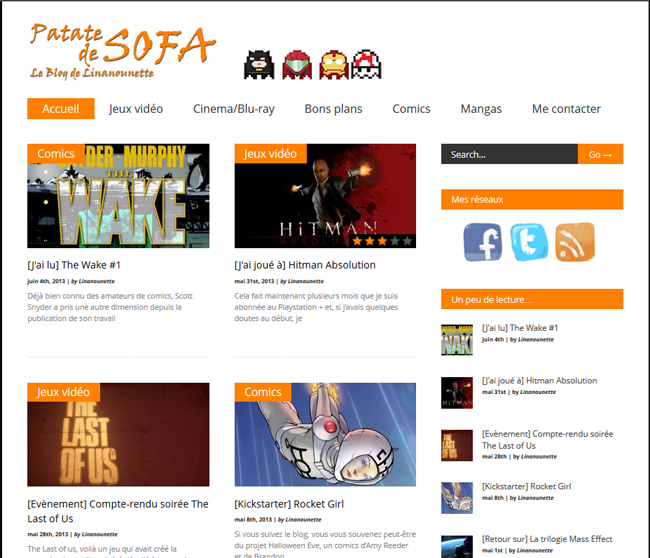
Task: Select the Accueil menu tab
Action: coord(61,109)
